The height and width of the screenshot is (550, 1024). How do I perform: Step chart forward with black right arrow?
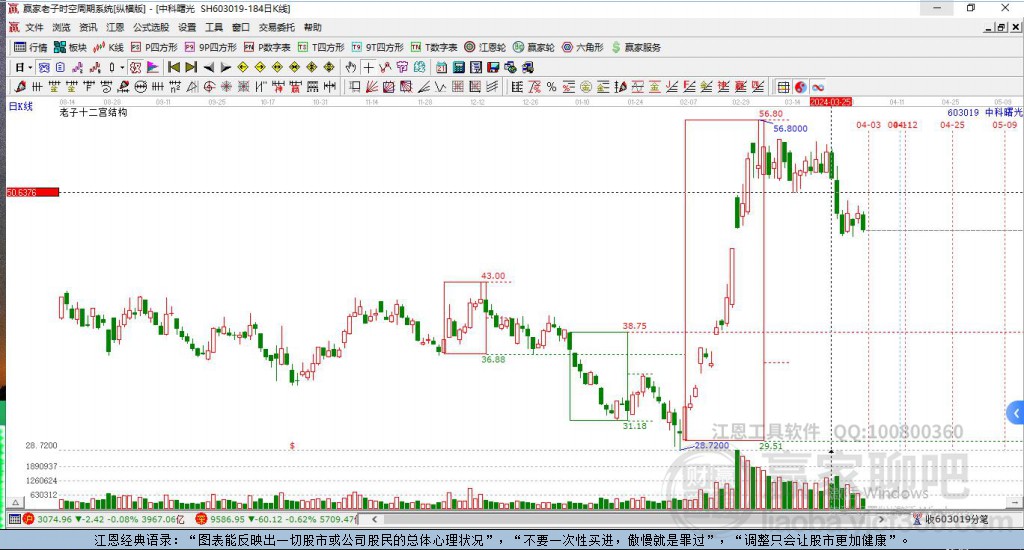pyautogui.click(x=225, y=67)
